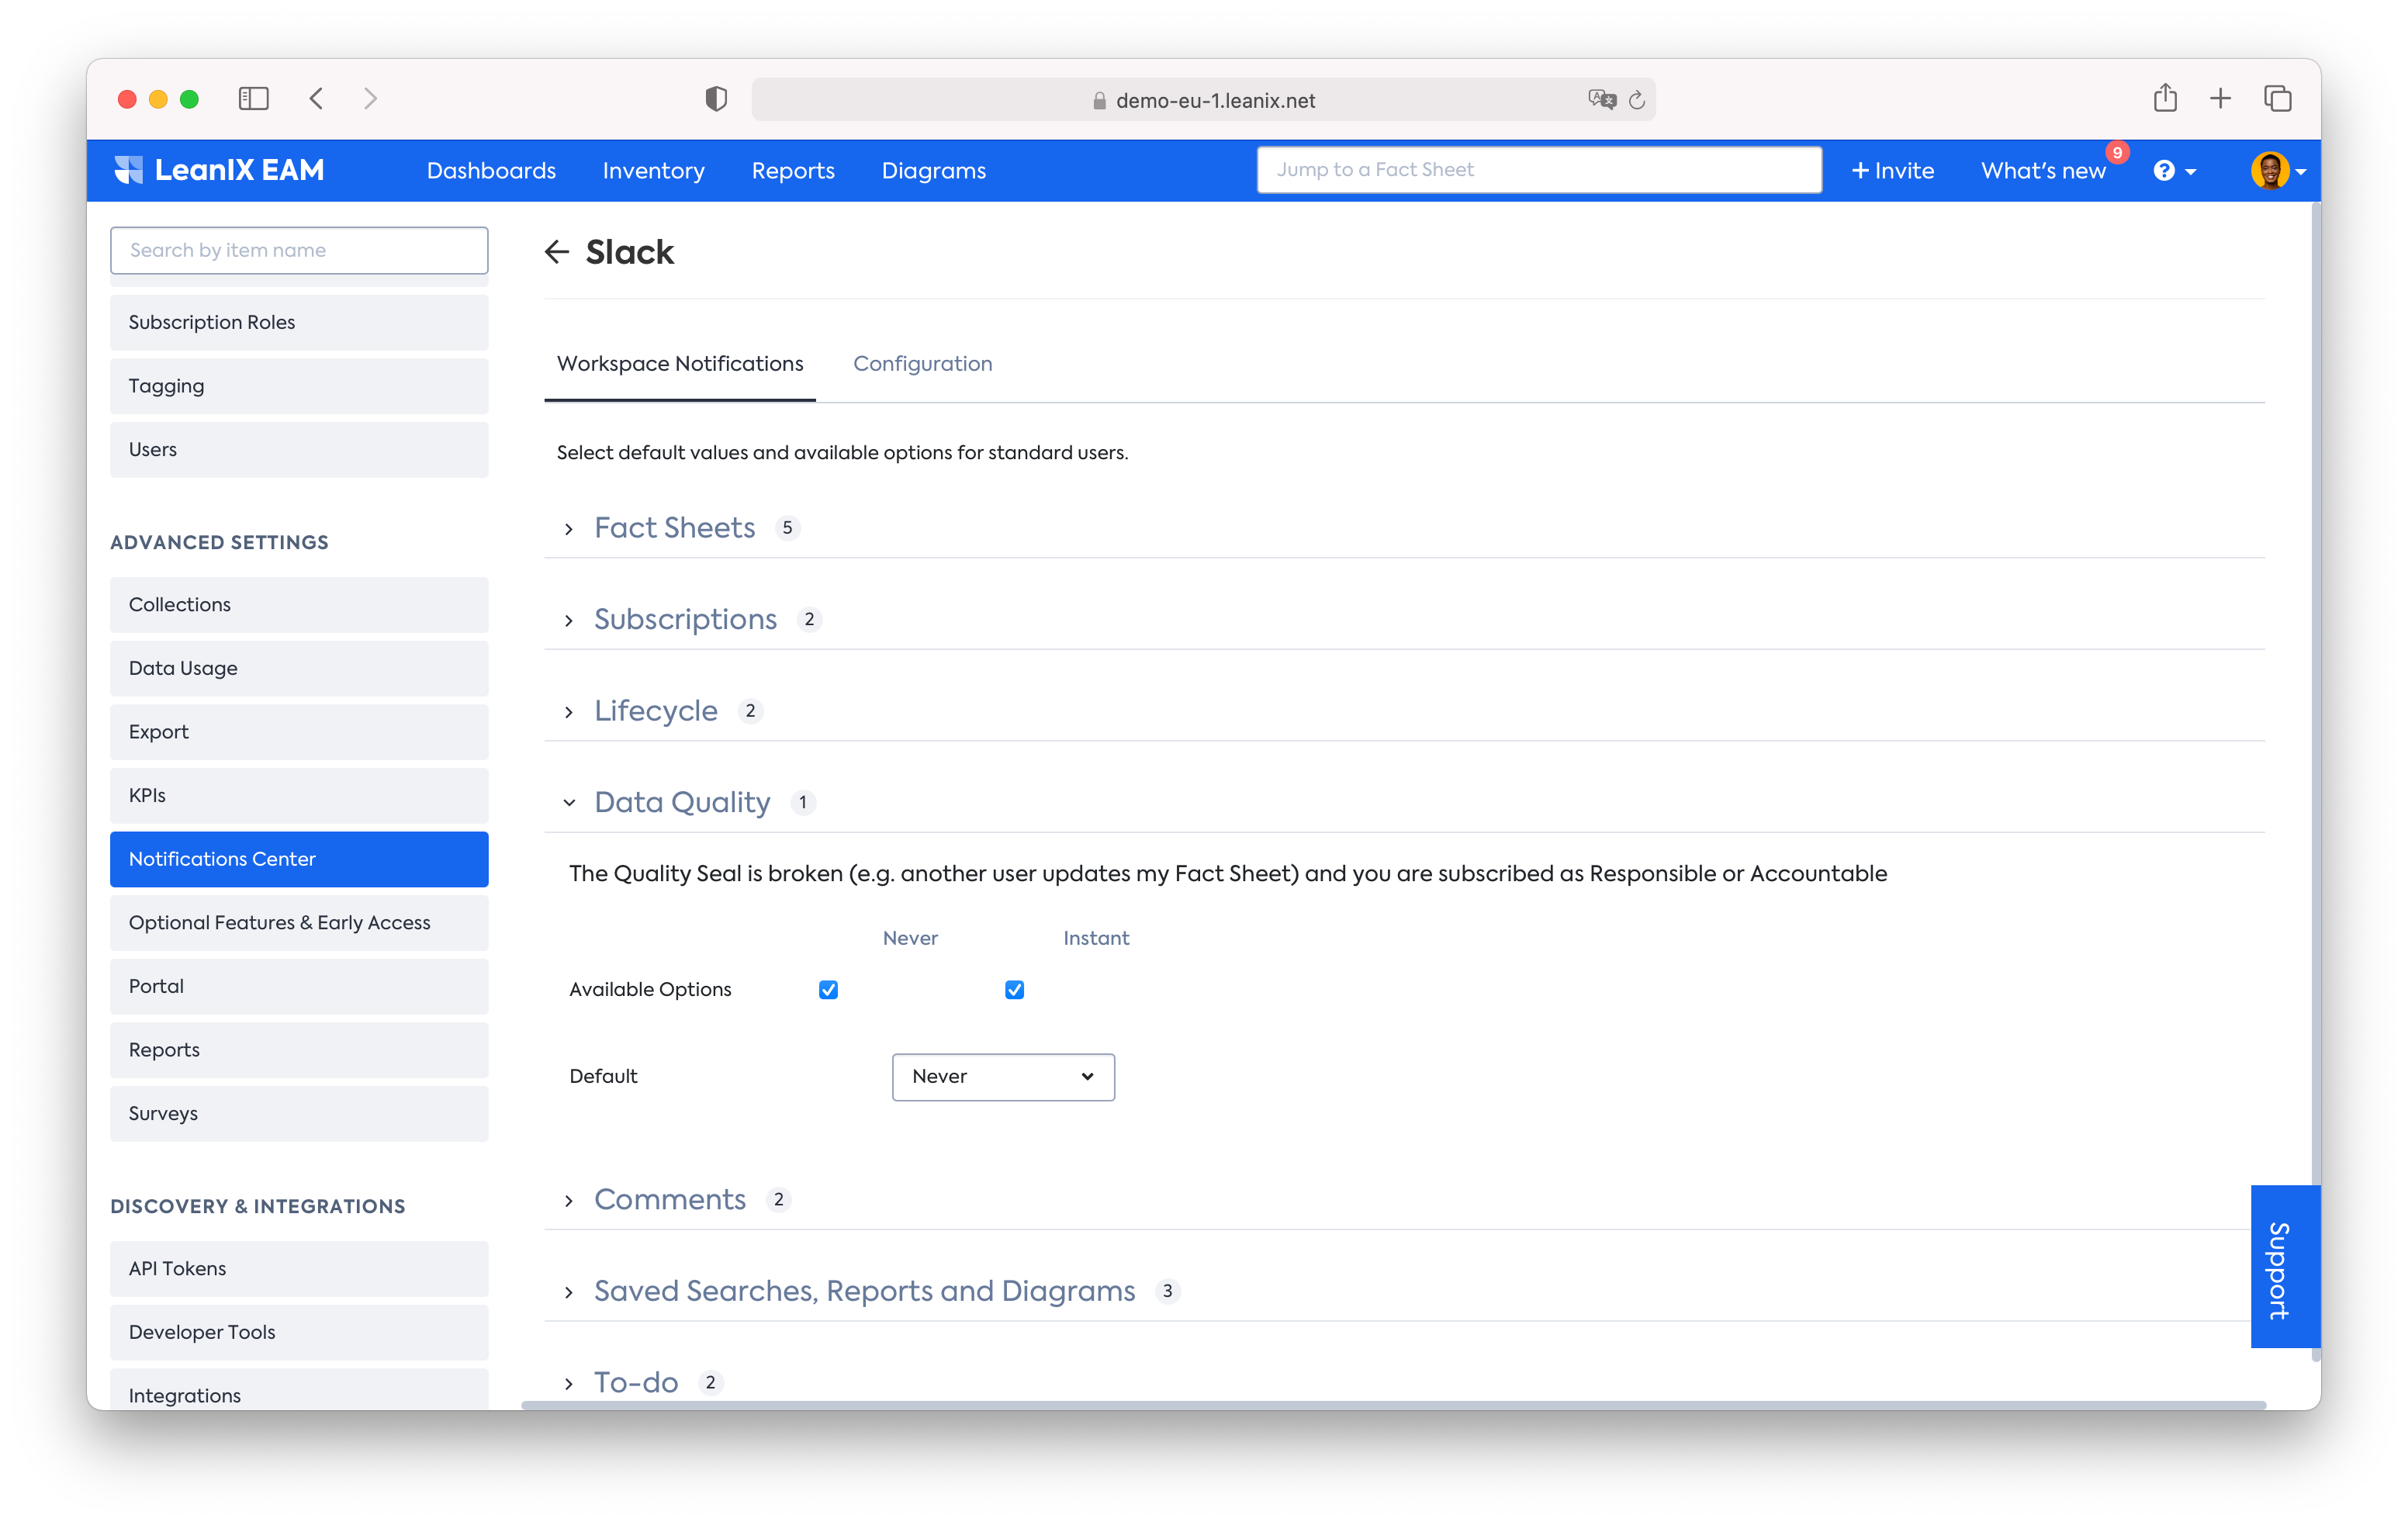Focus the Jump to a Fact Sheet field
Screen dimensions: 2408x1525
click(1539, 170)
